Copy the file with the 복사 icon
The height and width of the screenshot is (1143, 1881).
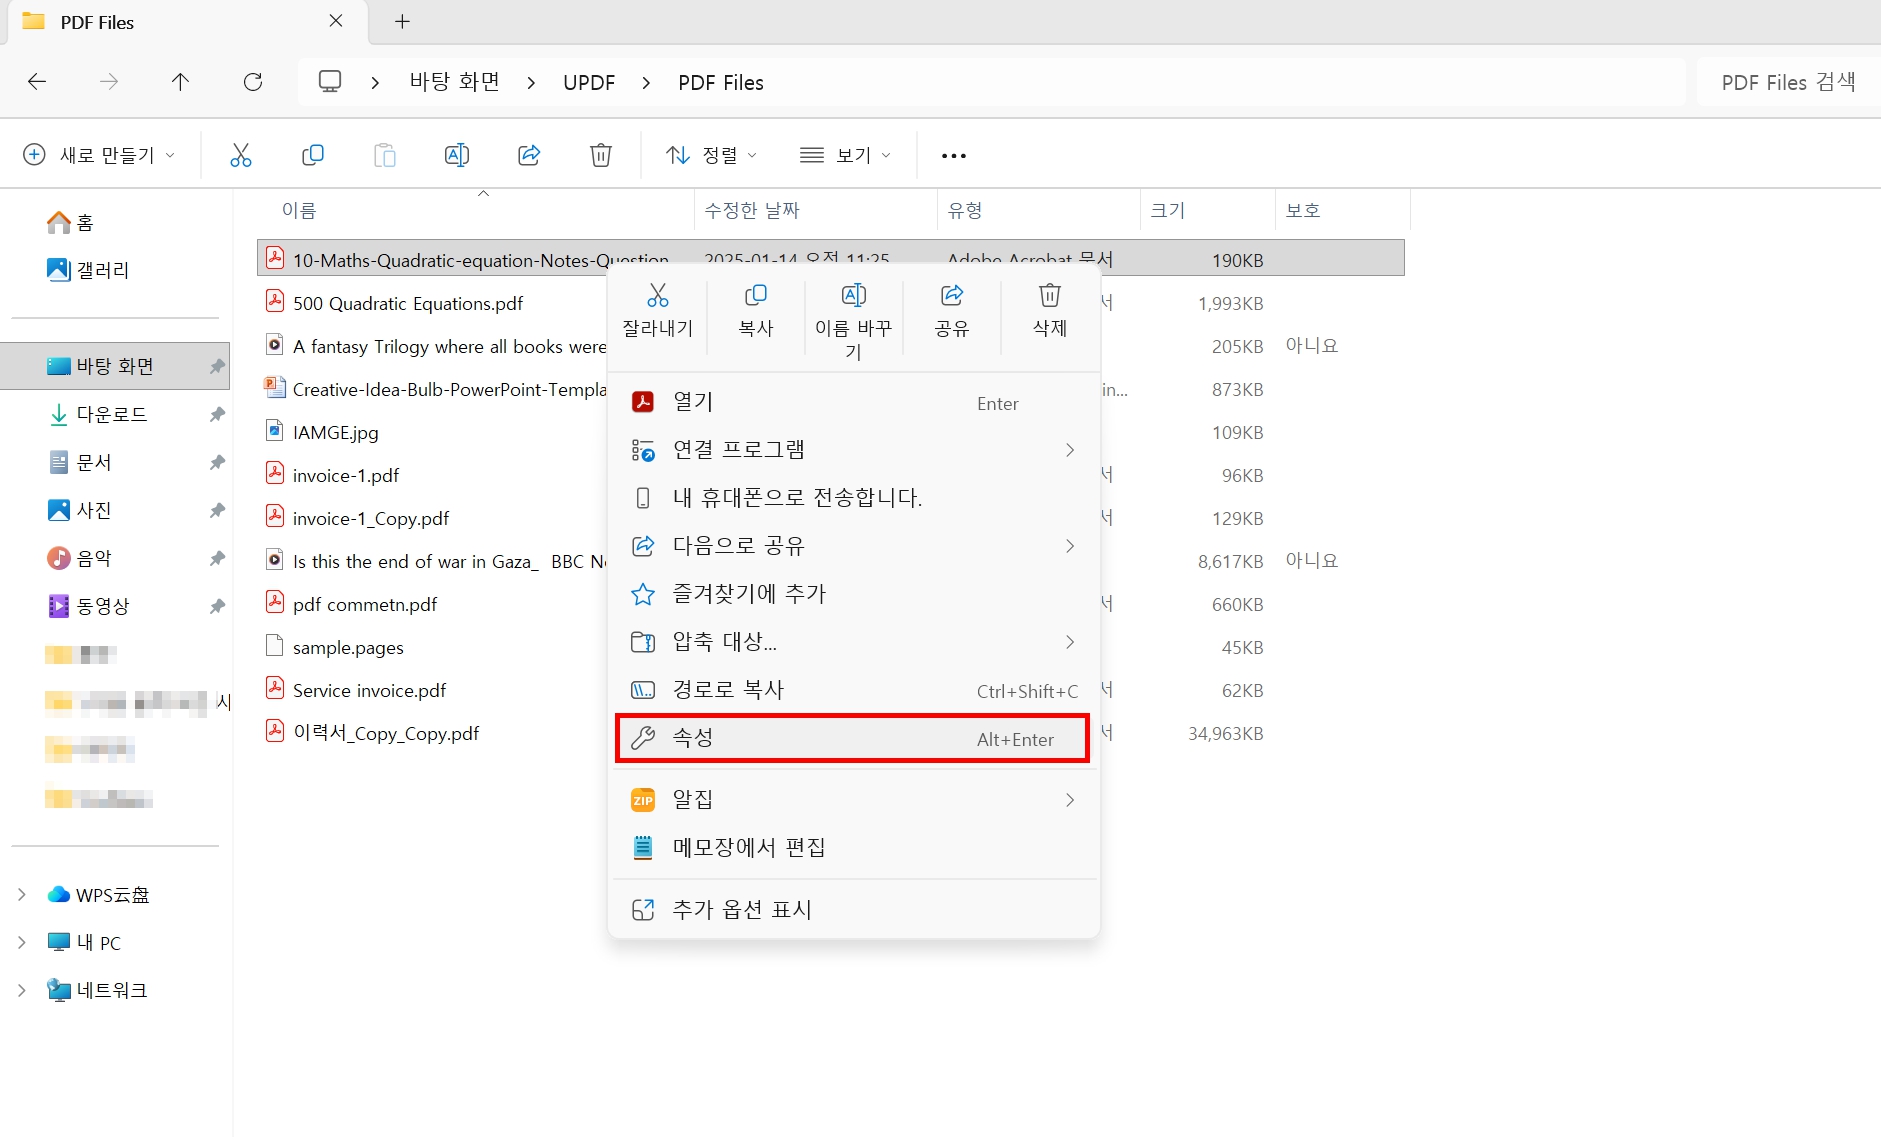coord(755,308)
